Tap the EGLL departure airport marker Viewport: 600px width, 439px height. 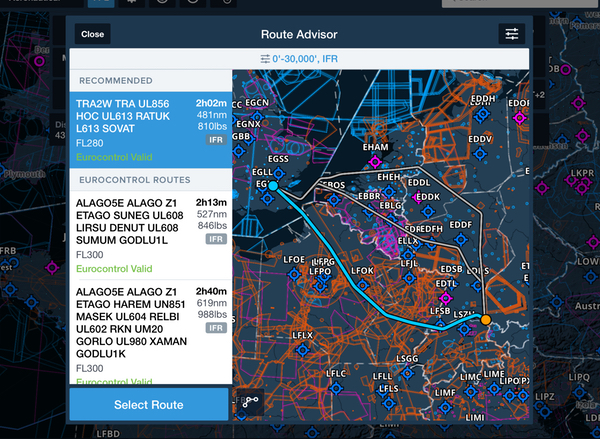click(272, 185)
